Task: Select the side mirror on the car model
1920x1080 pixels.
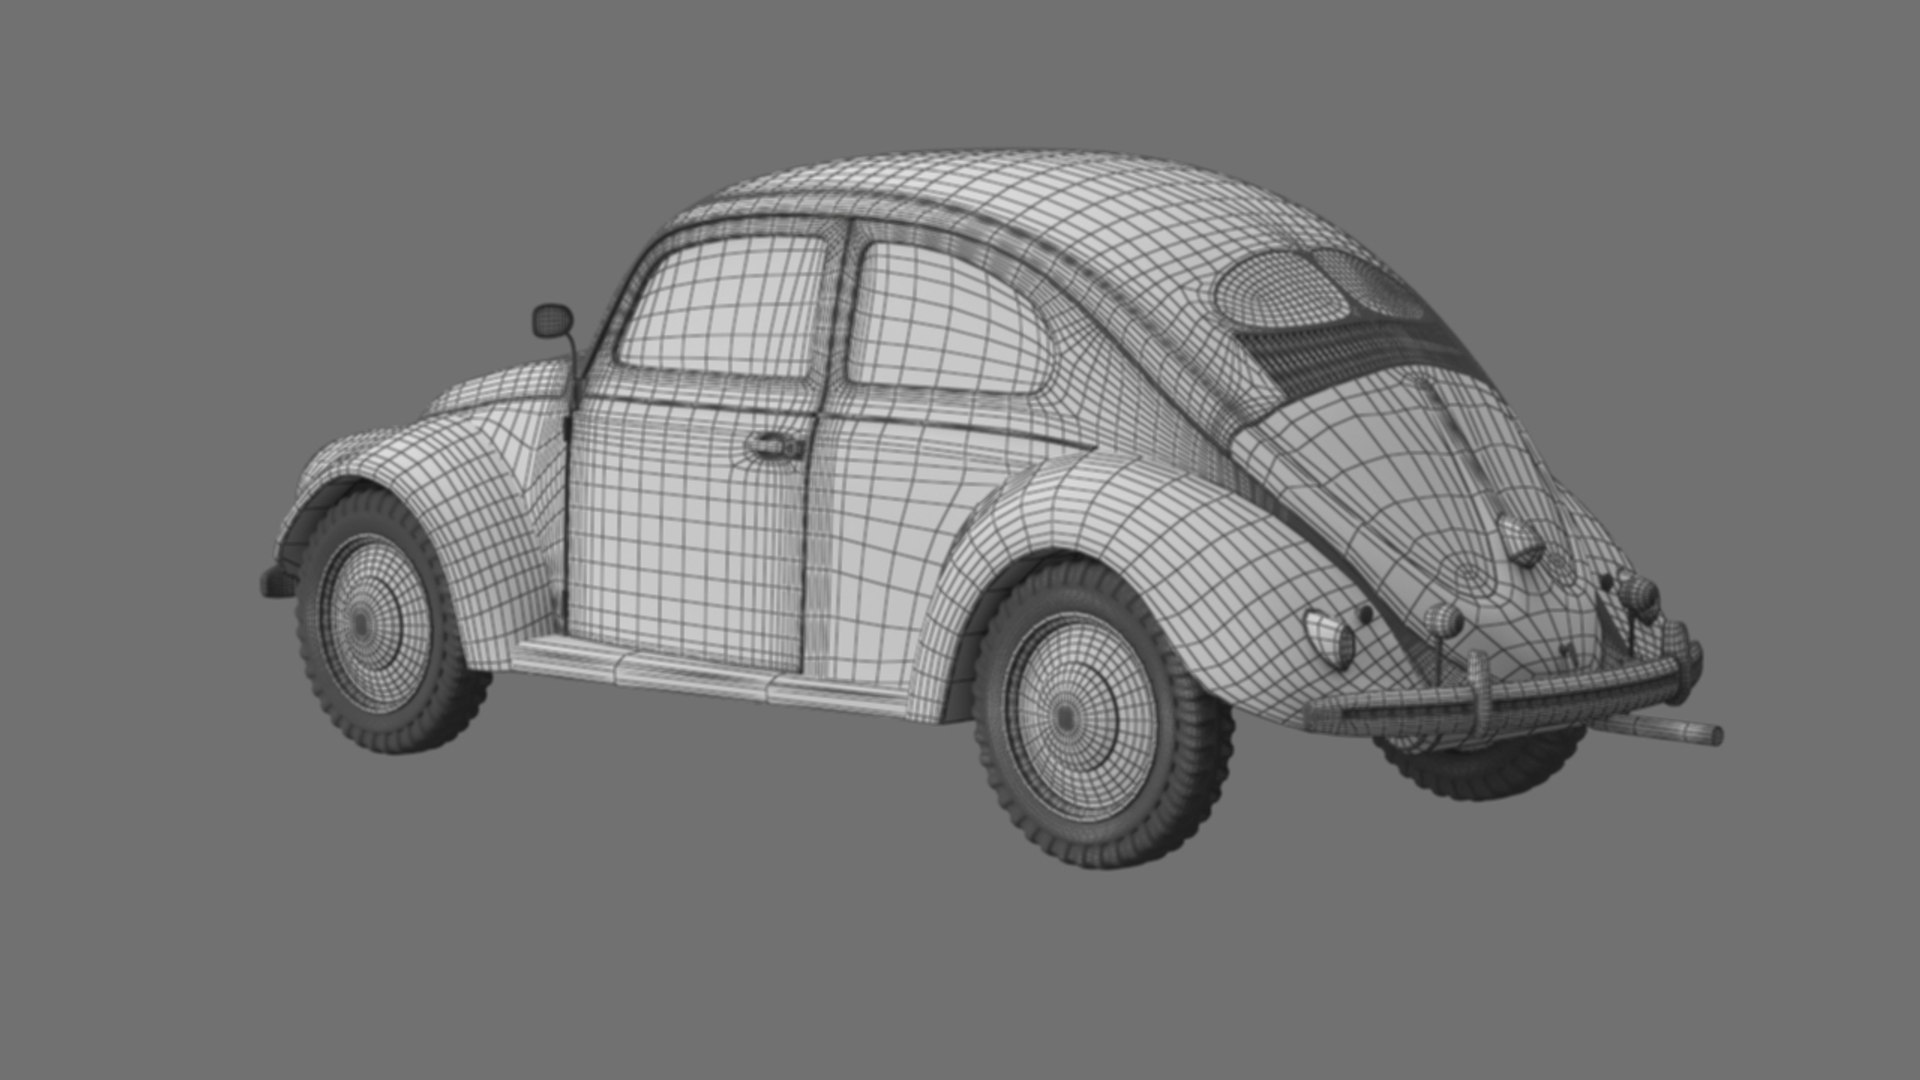Action: (552, 321)
